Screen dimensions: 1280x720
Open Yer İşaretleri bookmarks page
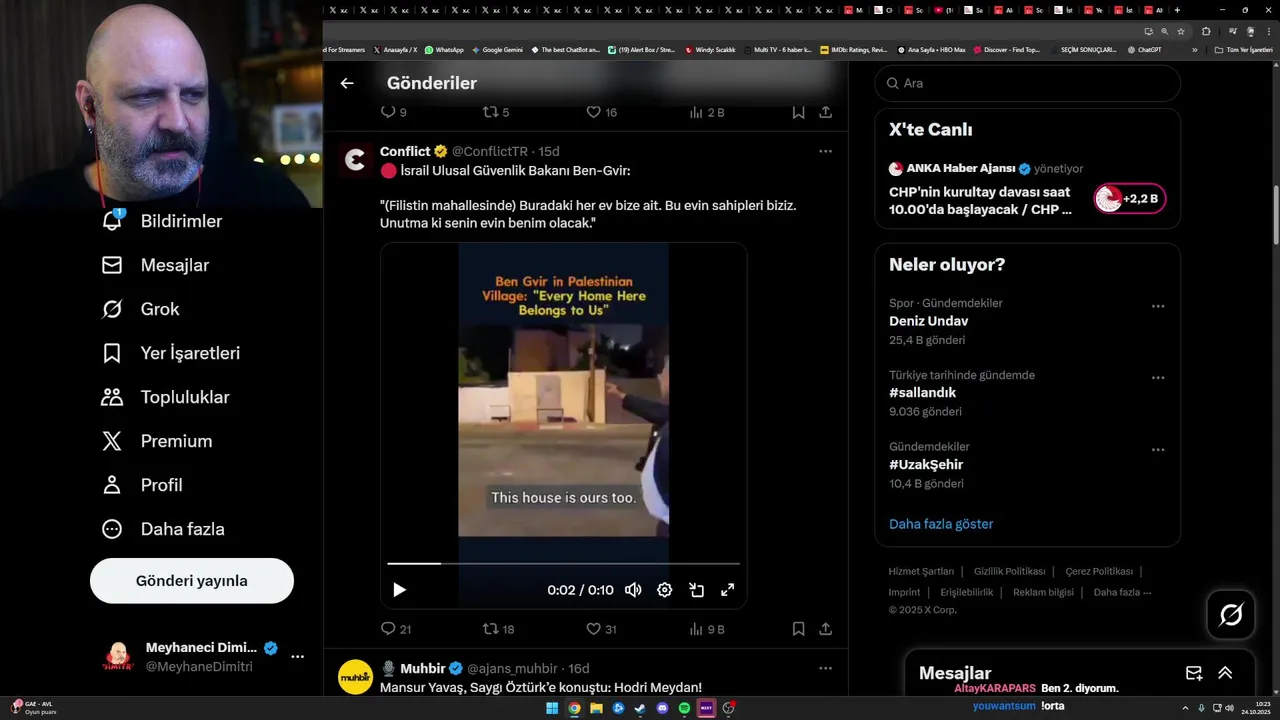[170, 353]
